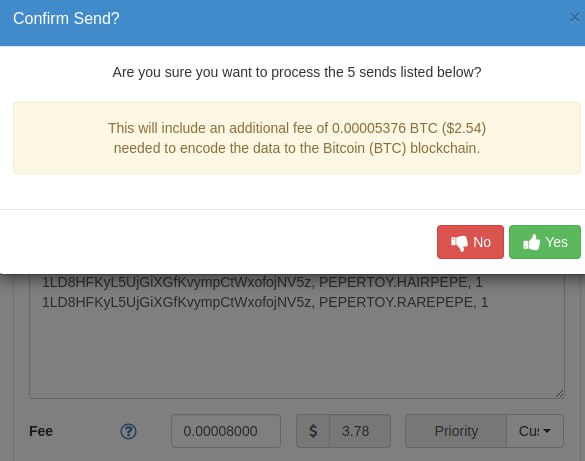585x461 pixels.
Task: Click the dropdown caret next to Cu
Action: click(547, 431)
